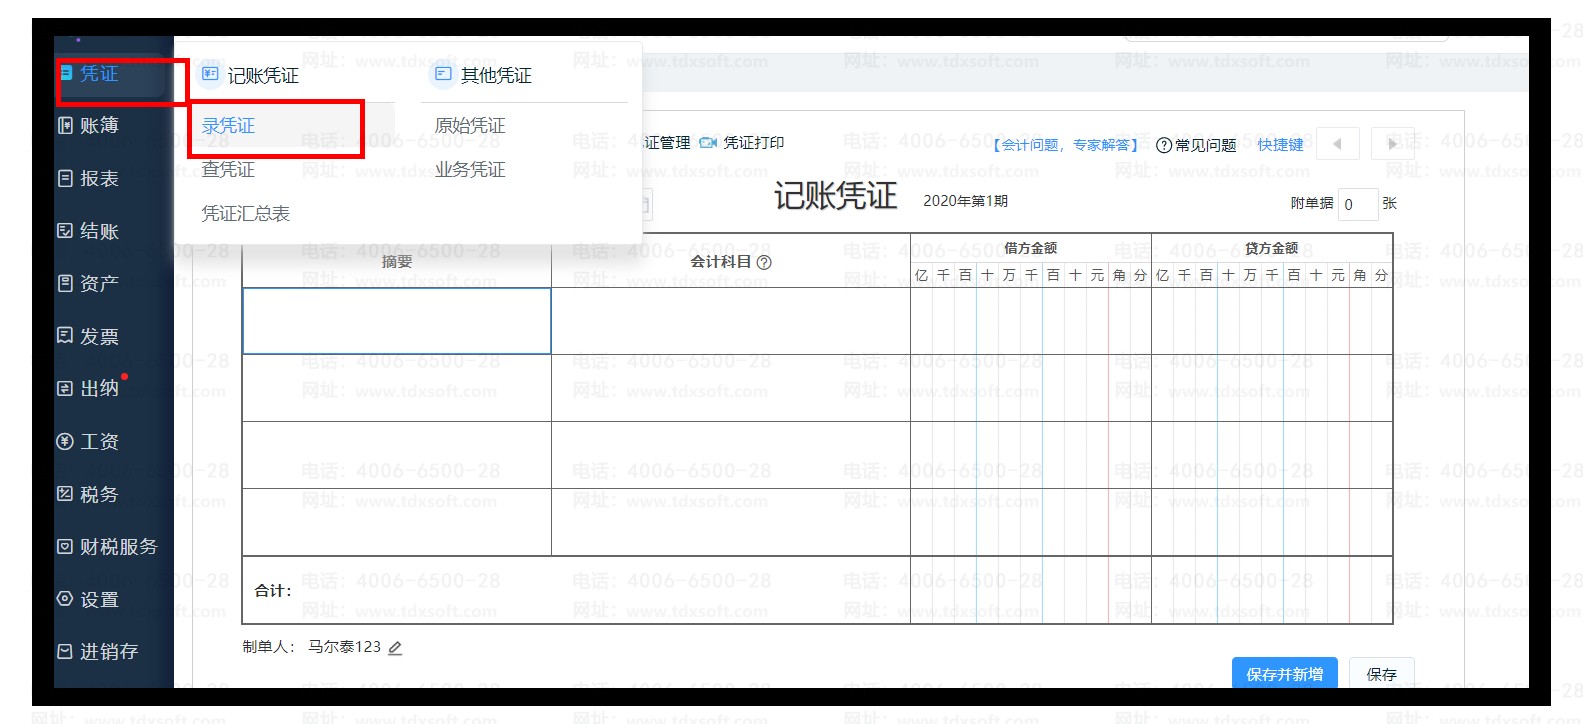Click the pencil icon next to 马尔泰123
The width and height of the screenshot is (1583, 724).
[395, 648]
